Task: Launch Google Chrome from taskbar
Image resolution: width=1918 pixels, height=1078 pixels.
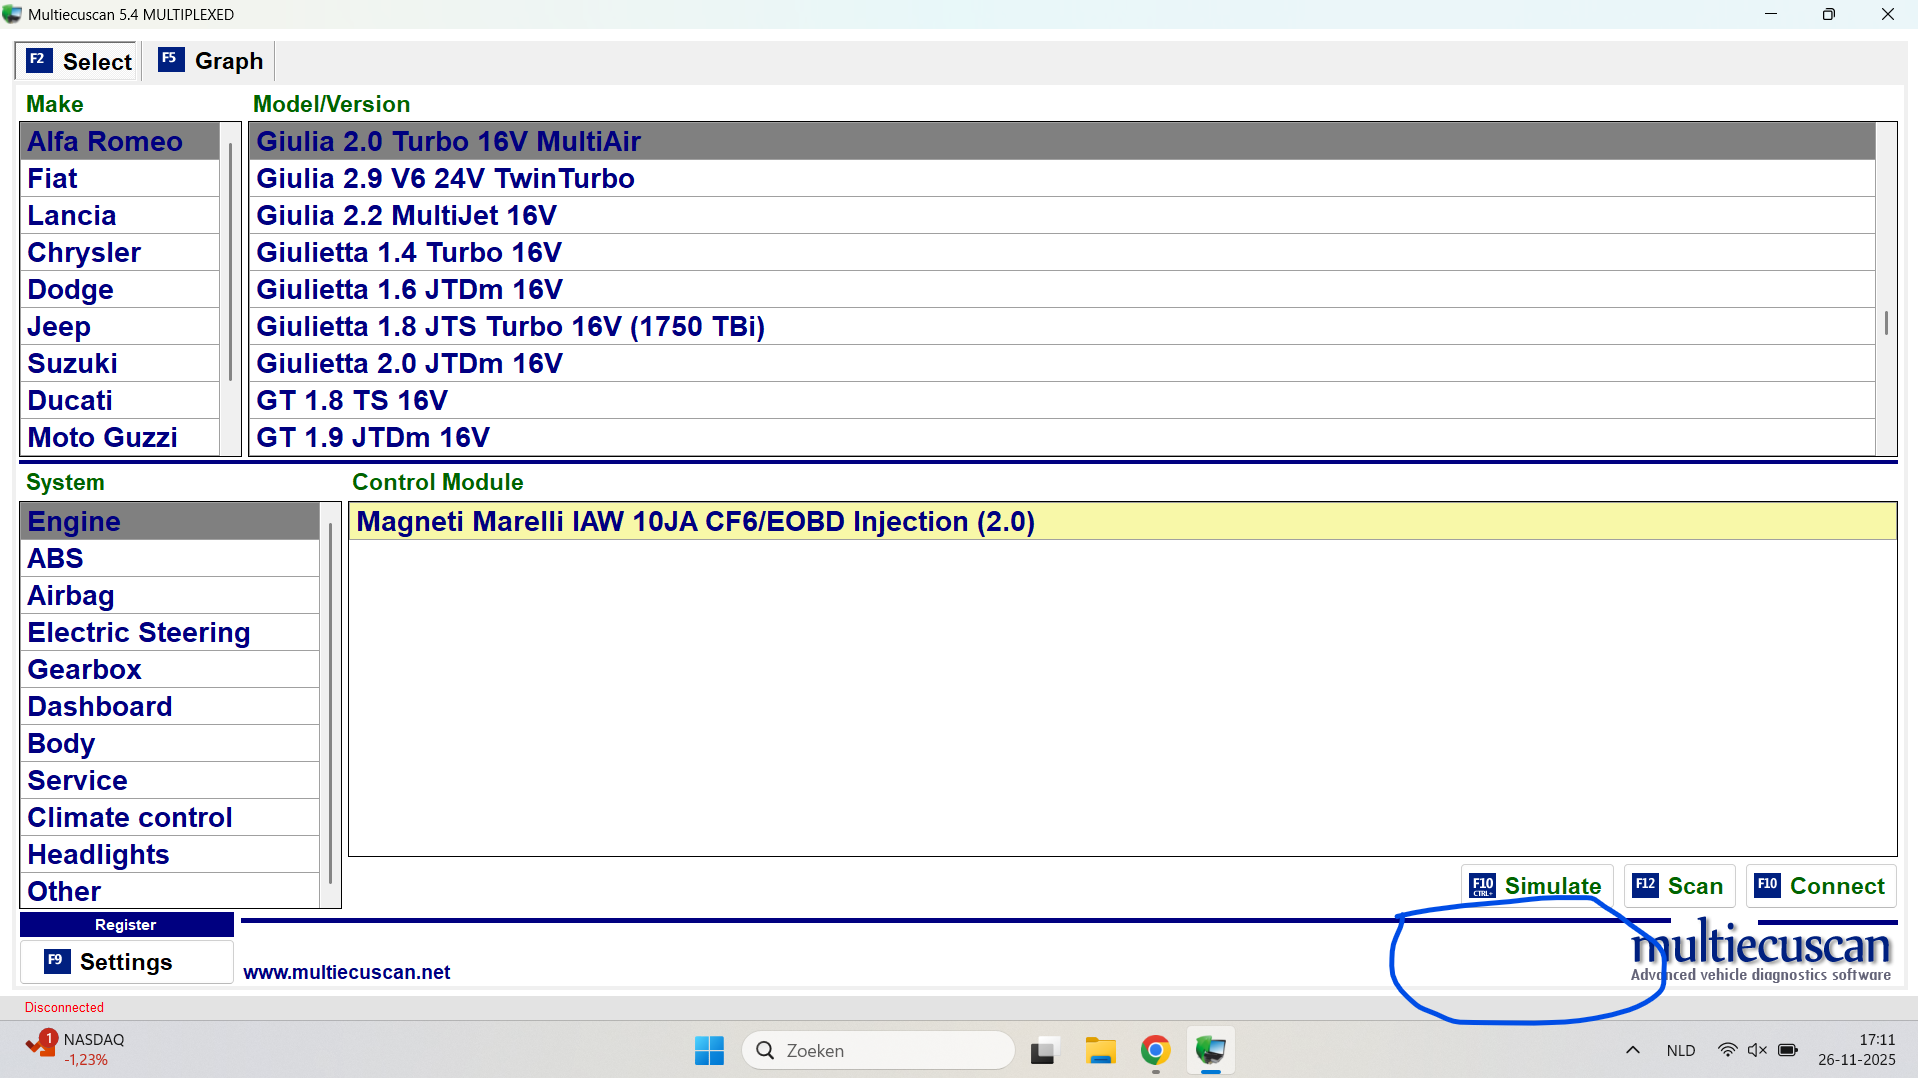Action: pos(1155,1050)
